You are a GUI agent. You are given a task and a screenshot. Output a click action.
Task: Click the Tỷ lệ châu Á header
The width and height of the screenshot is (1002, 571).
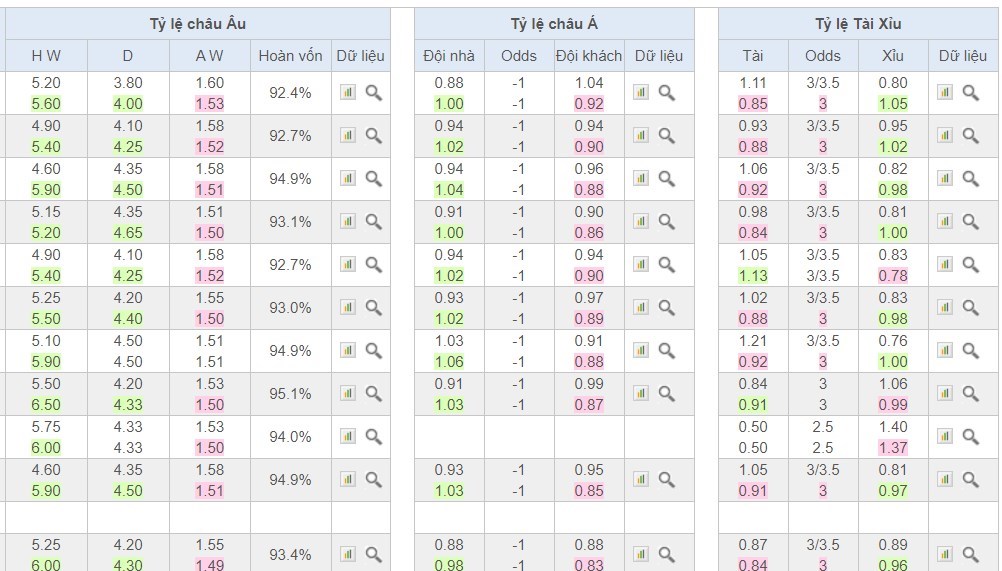coord(553,24)
